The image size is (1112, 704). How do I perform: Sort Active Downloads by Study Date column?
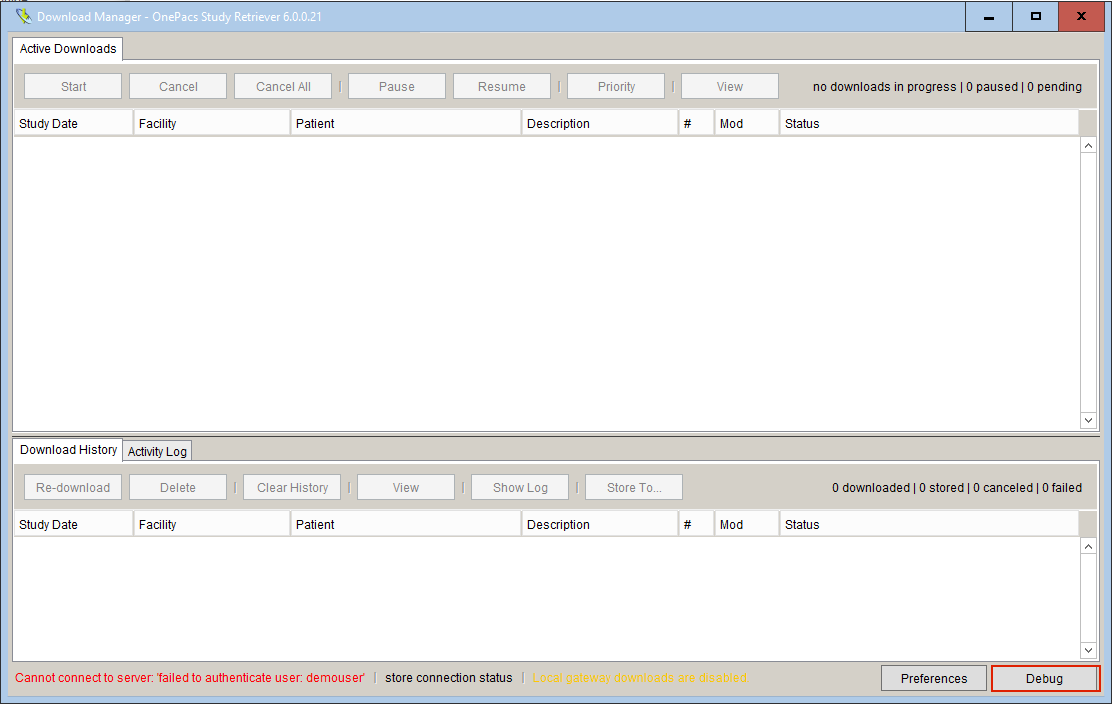[x=73, y=123]
